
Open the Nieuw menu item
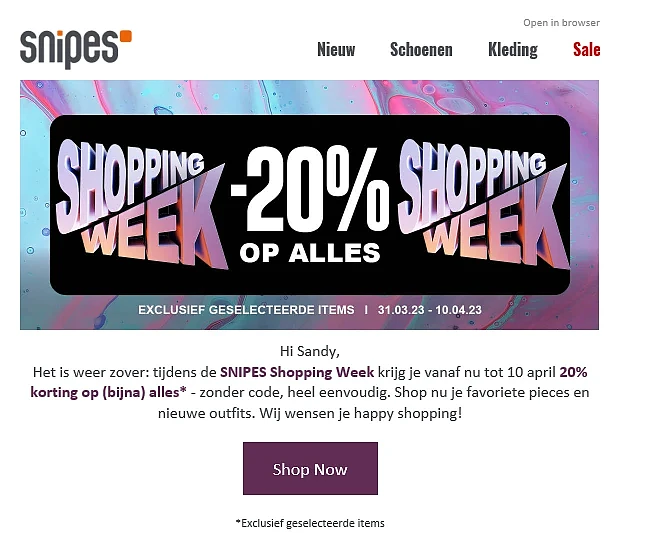coord(336,49)
